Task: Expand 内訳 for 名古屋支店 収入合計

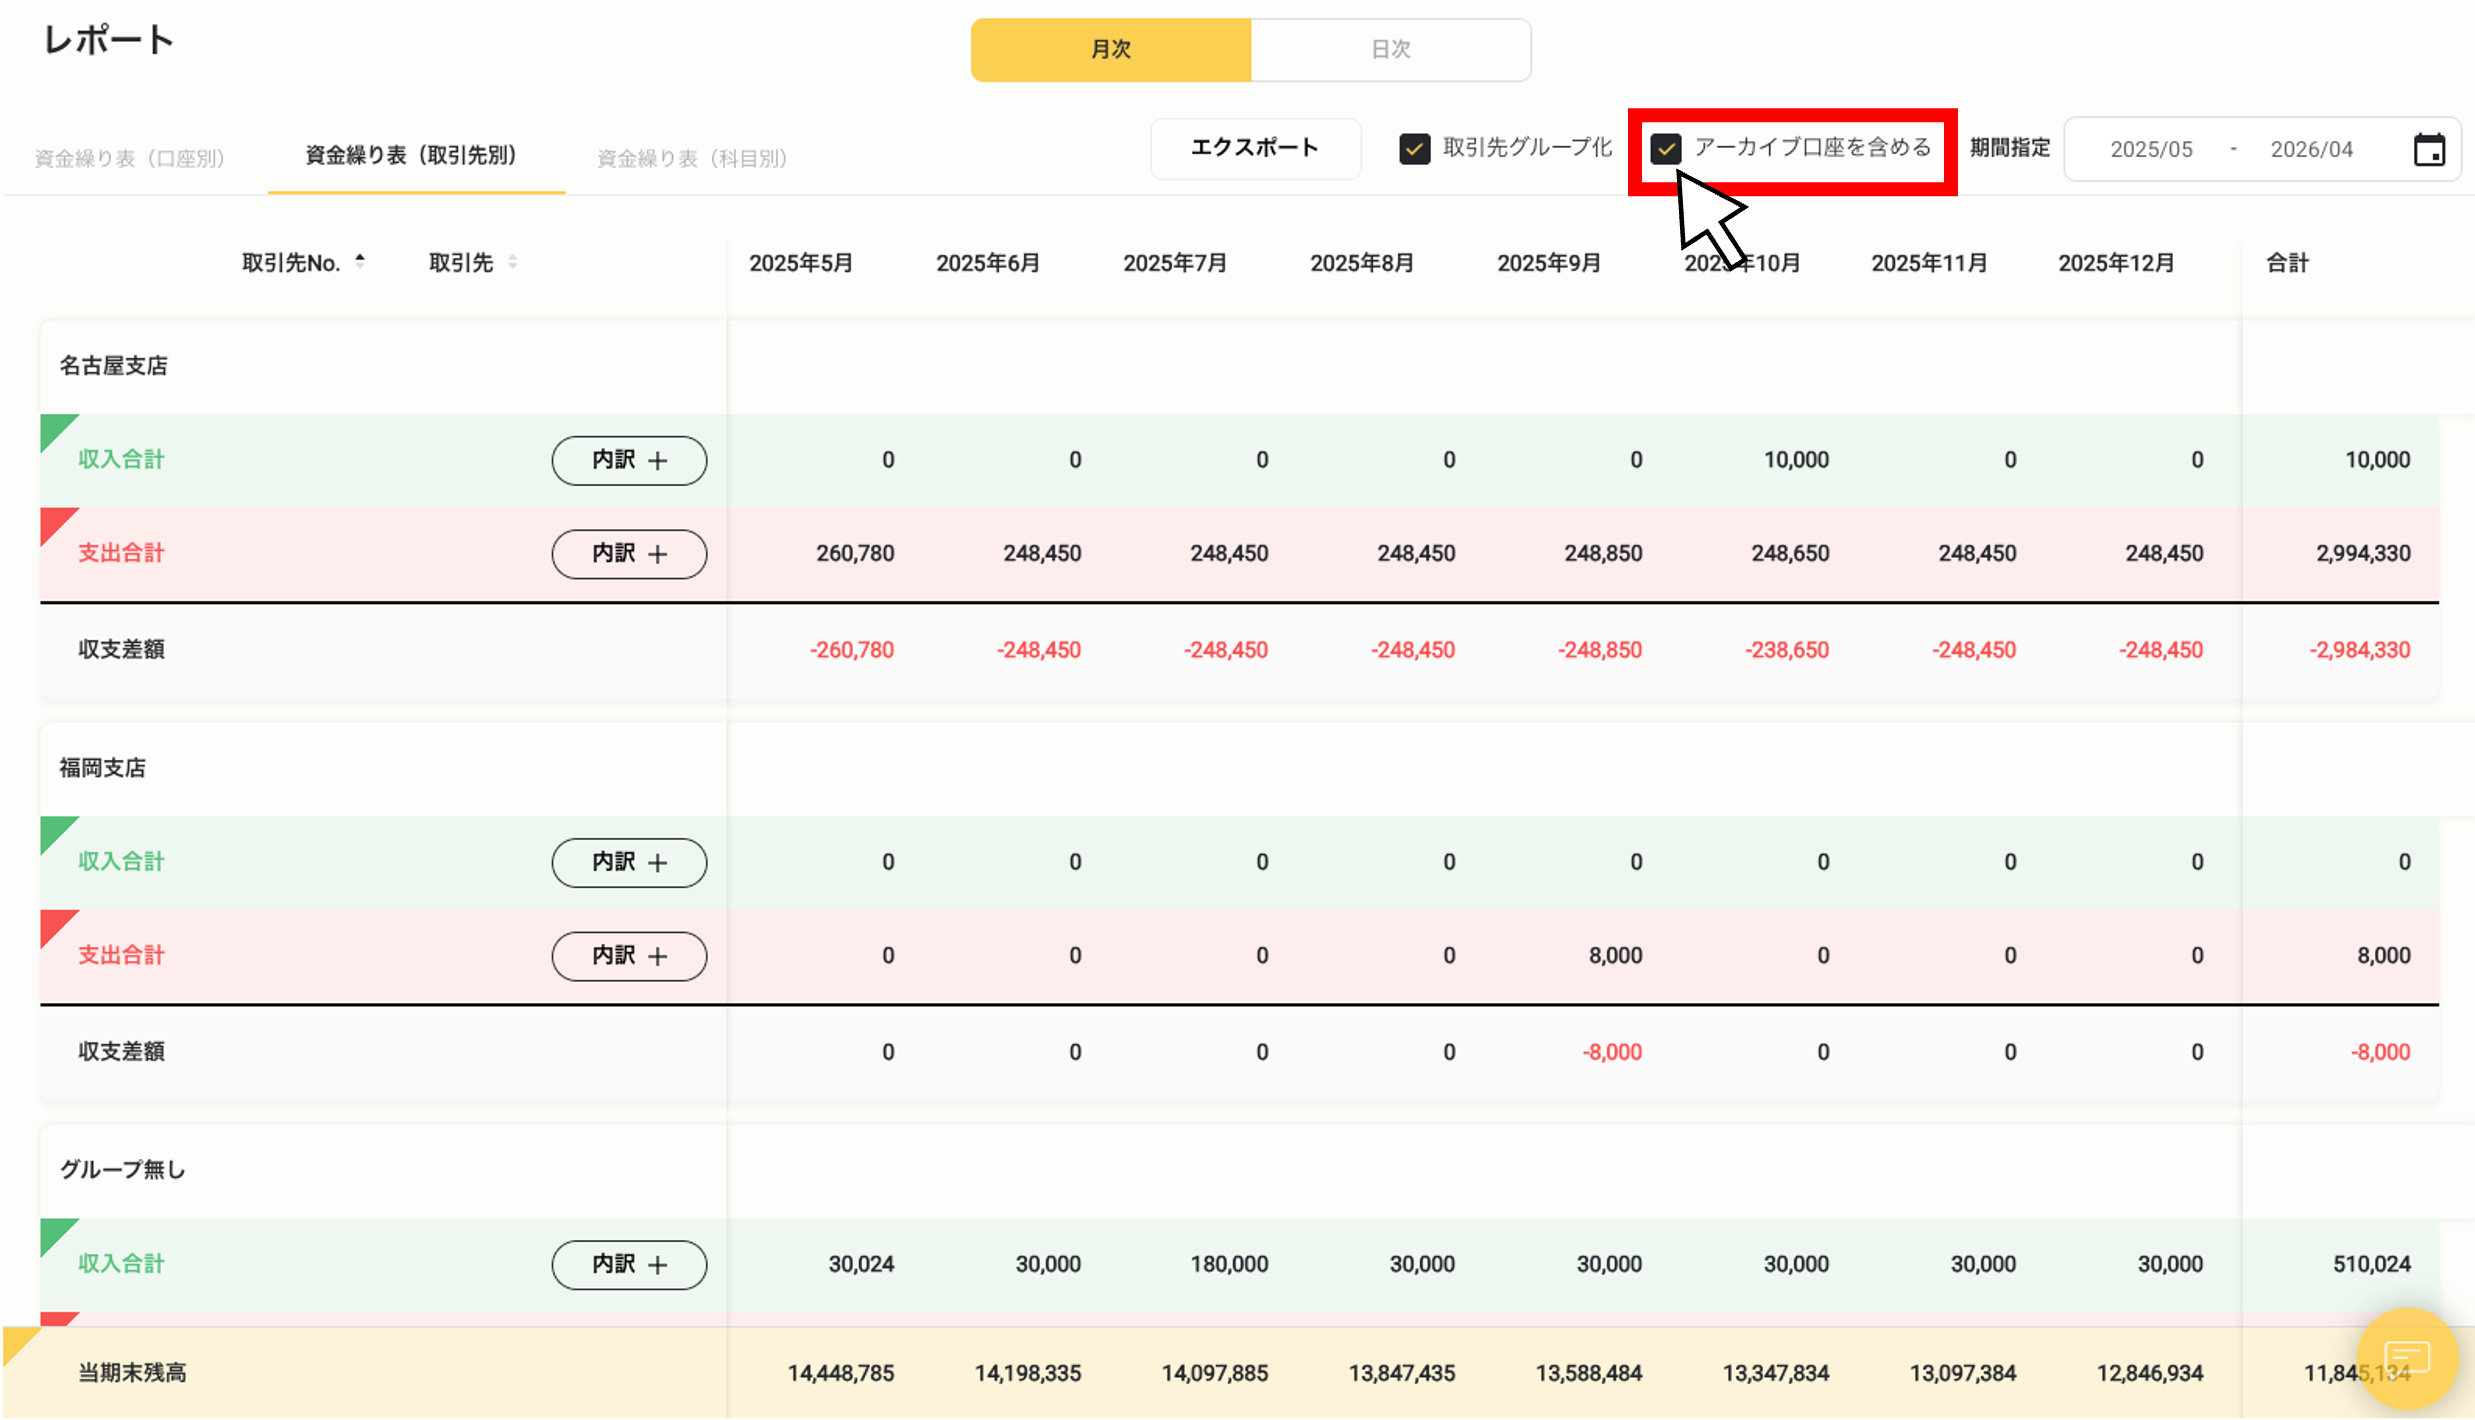Action: click(x=628, y=460)
